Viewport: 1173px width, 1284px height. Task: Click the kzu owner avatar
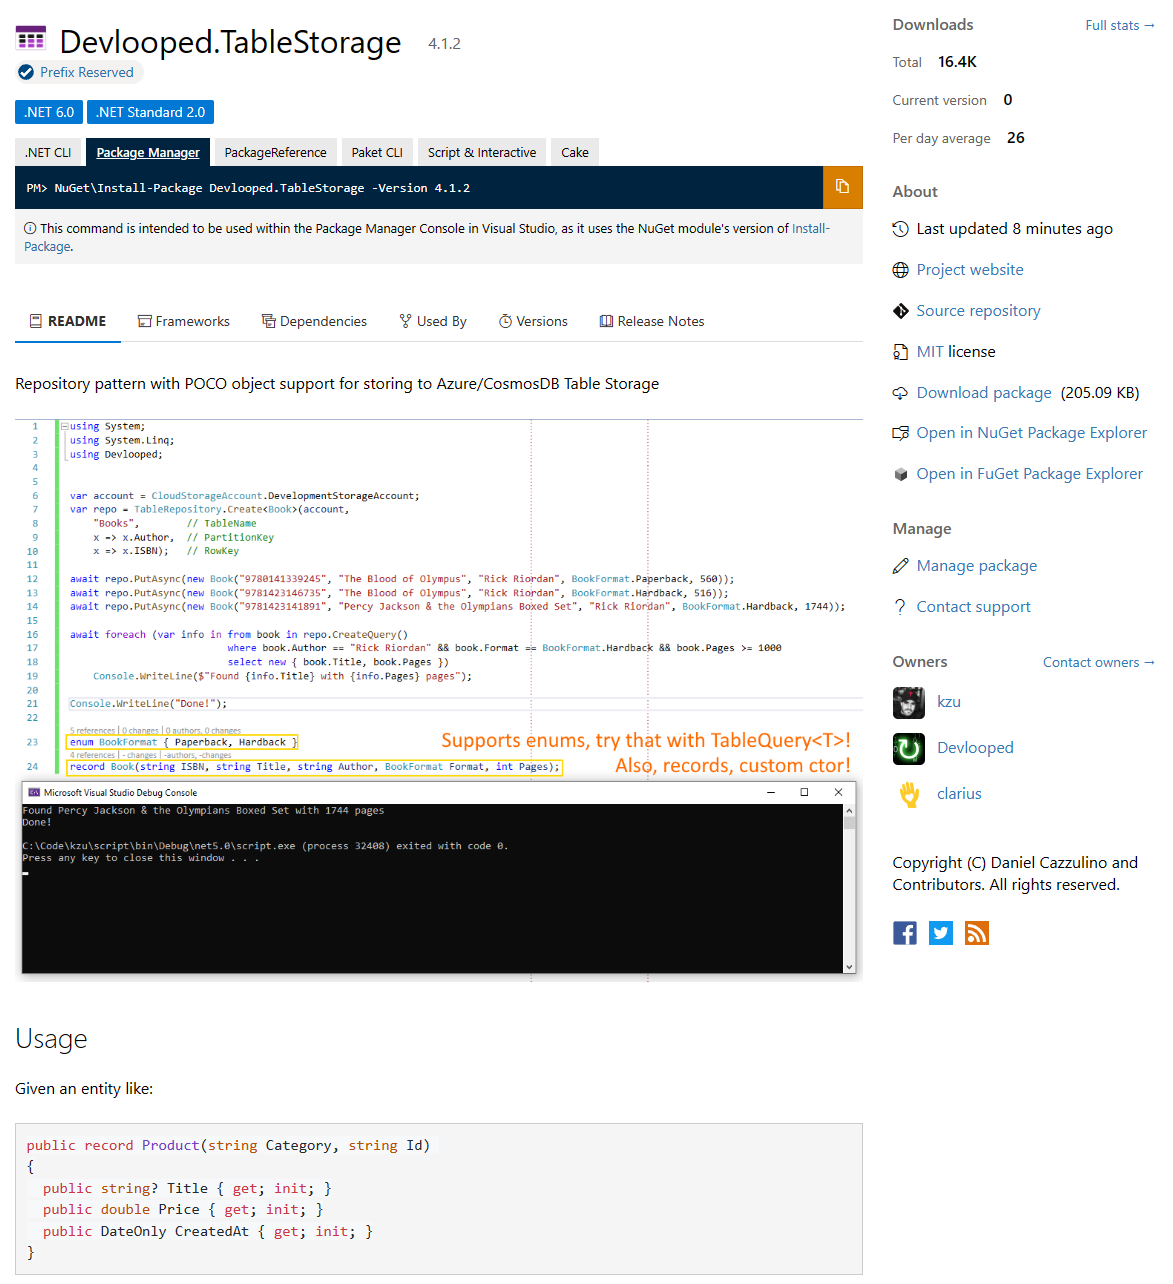(909, 702)
